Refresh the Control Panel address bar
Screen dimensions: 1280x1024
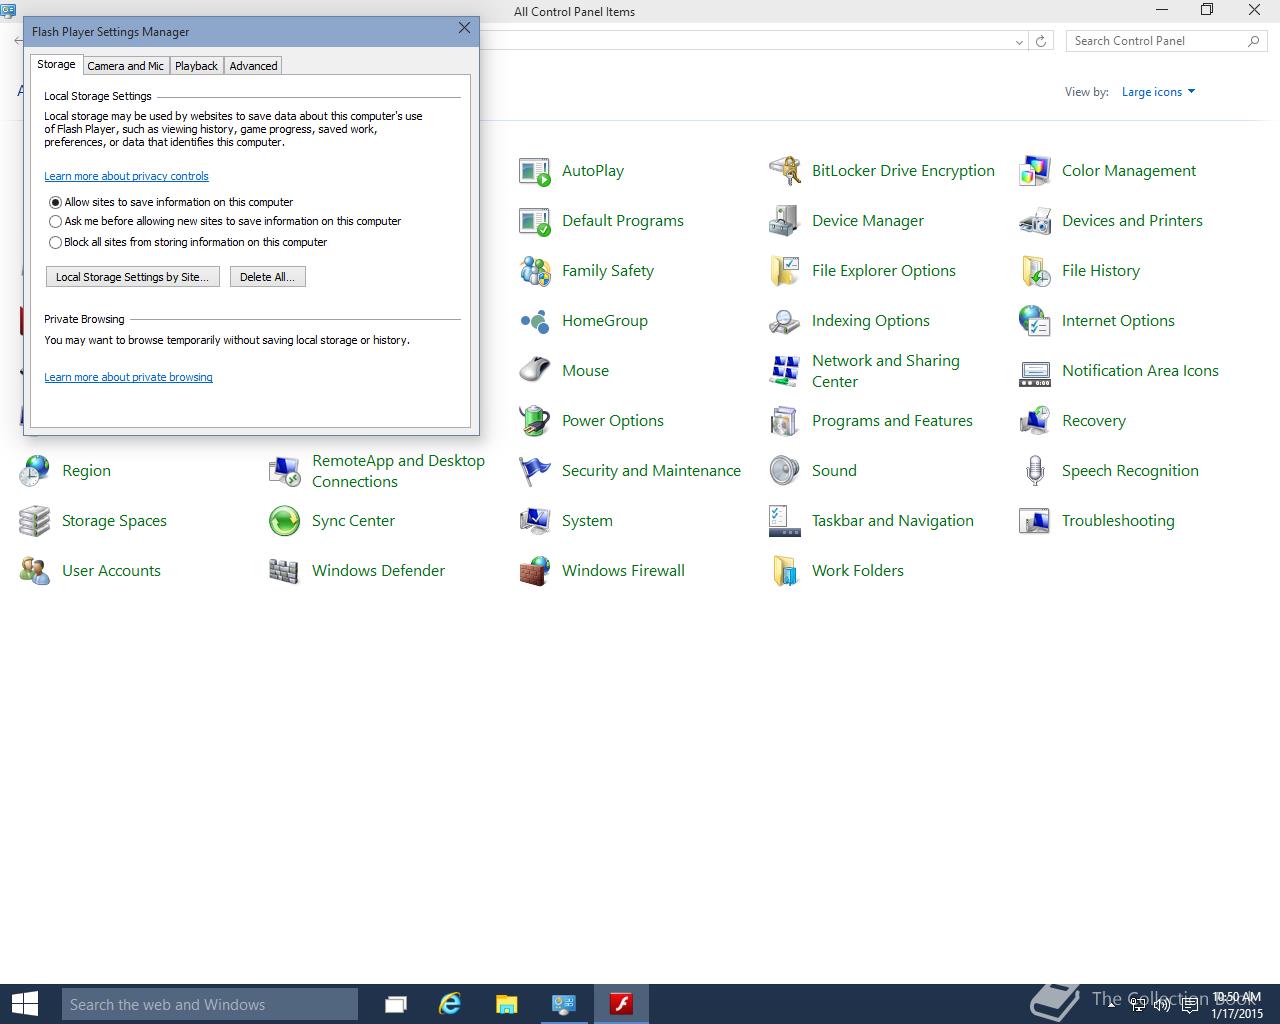coord(1041,41)
